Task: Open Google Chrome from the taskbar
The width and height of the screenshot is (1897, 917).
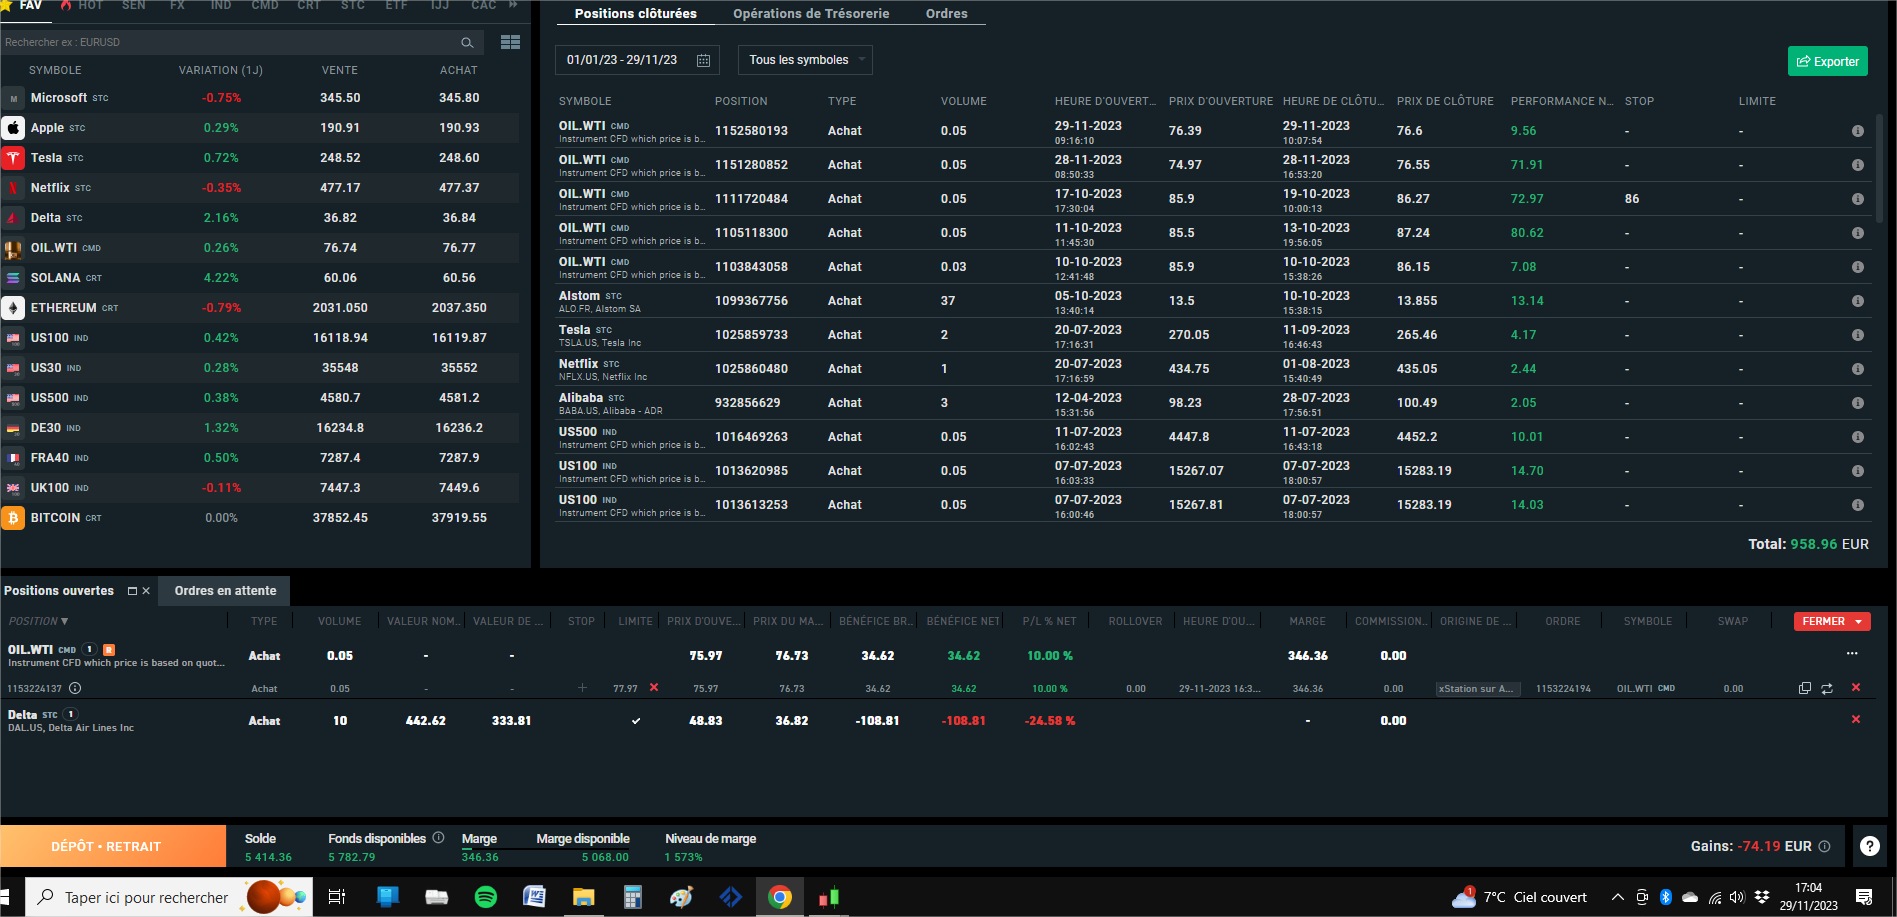Action: click(779, 897)
